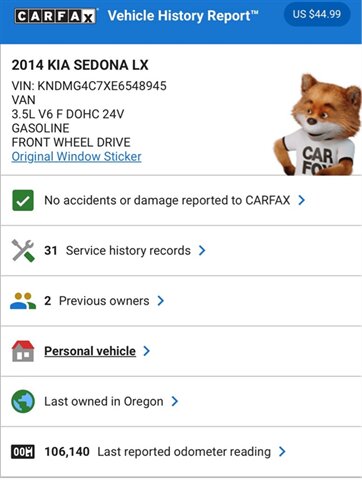Open 106,140 Last reported odometer reading
This screenshot has width=362, height=480.
pyautogui.click(x=181, y=452)
